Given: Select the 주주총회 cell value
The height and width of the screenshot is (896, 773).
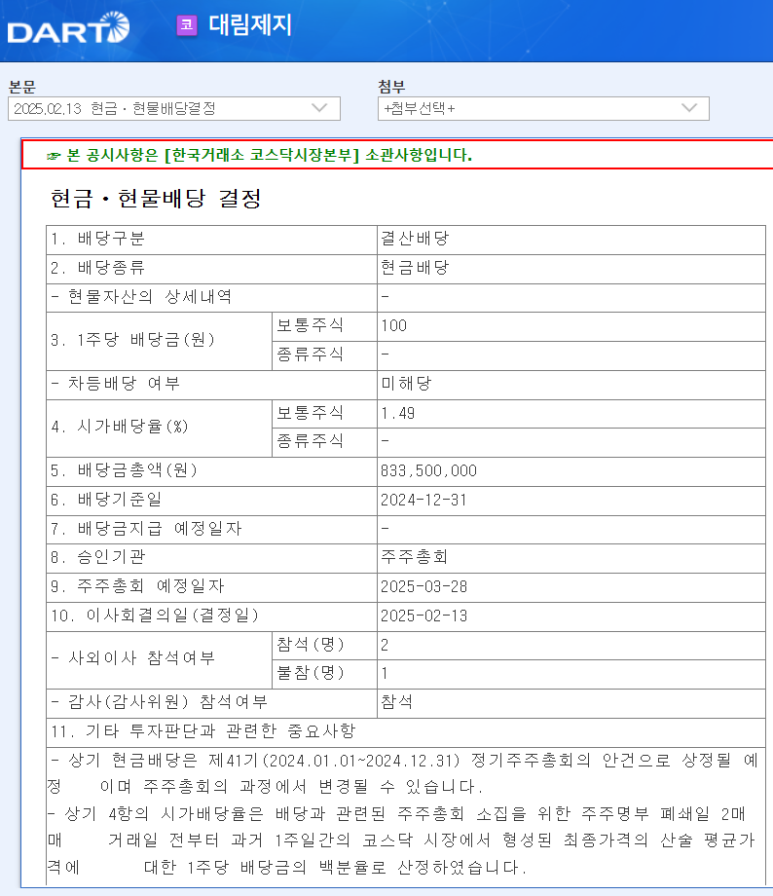Looking at the screenshot, I should coord(414,557).
